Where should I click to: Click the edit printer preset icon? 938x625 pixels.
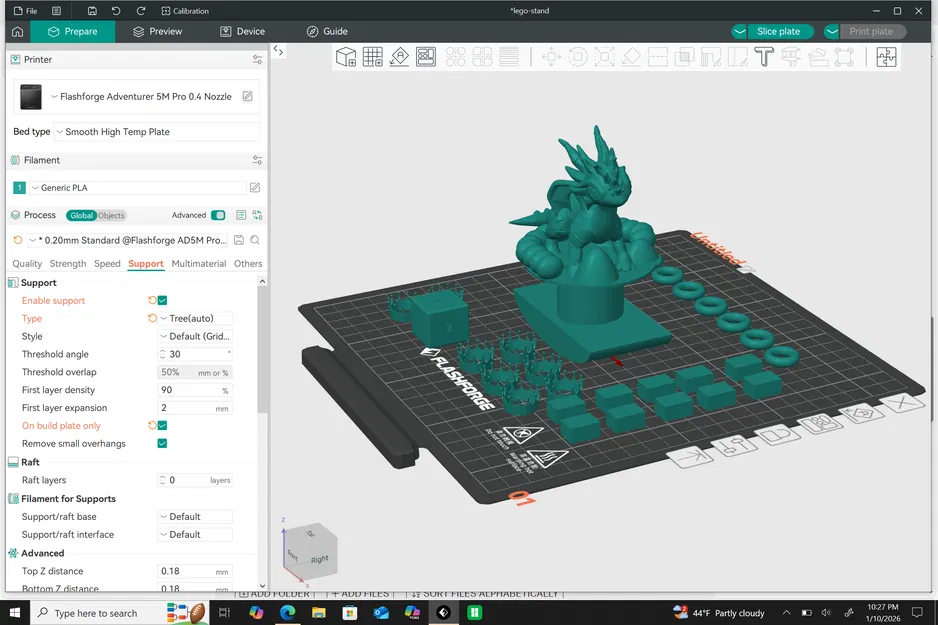247,97
